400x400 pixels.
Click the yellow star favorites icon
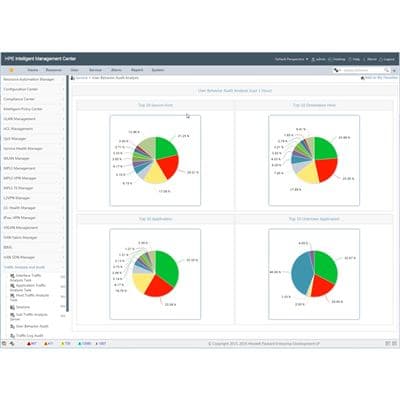12,70
